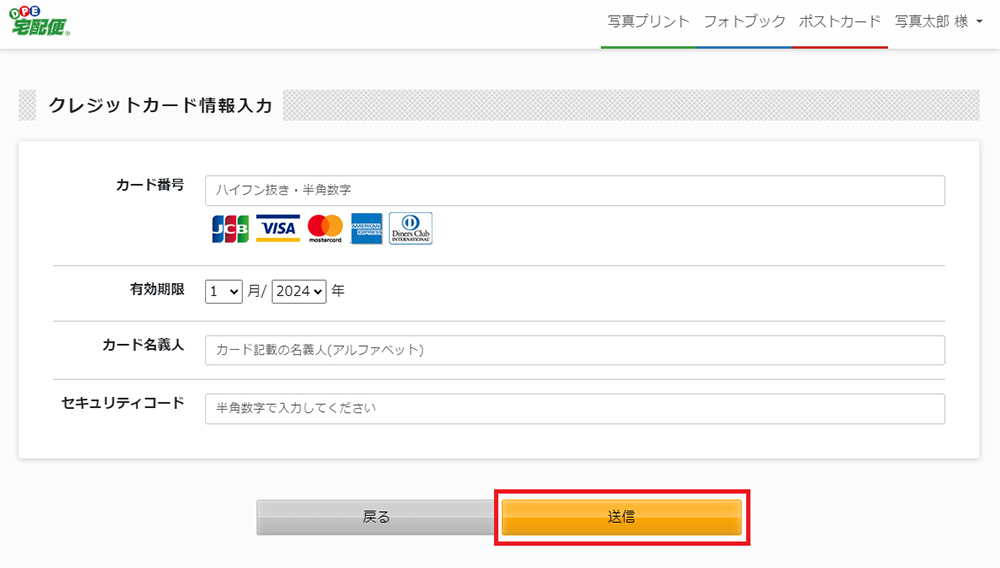1000x568 pixels.
Task: Go to the ポストカード menu item
Action: (x=840, y=22)
